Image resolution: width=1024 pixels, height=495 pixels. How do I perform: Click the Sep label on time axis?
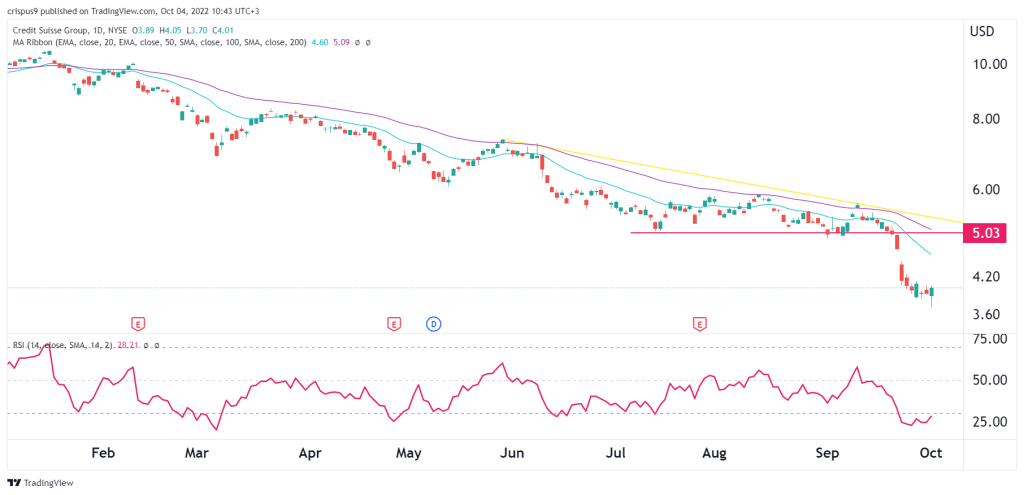tap(829, 453)
